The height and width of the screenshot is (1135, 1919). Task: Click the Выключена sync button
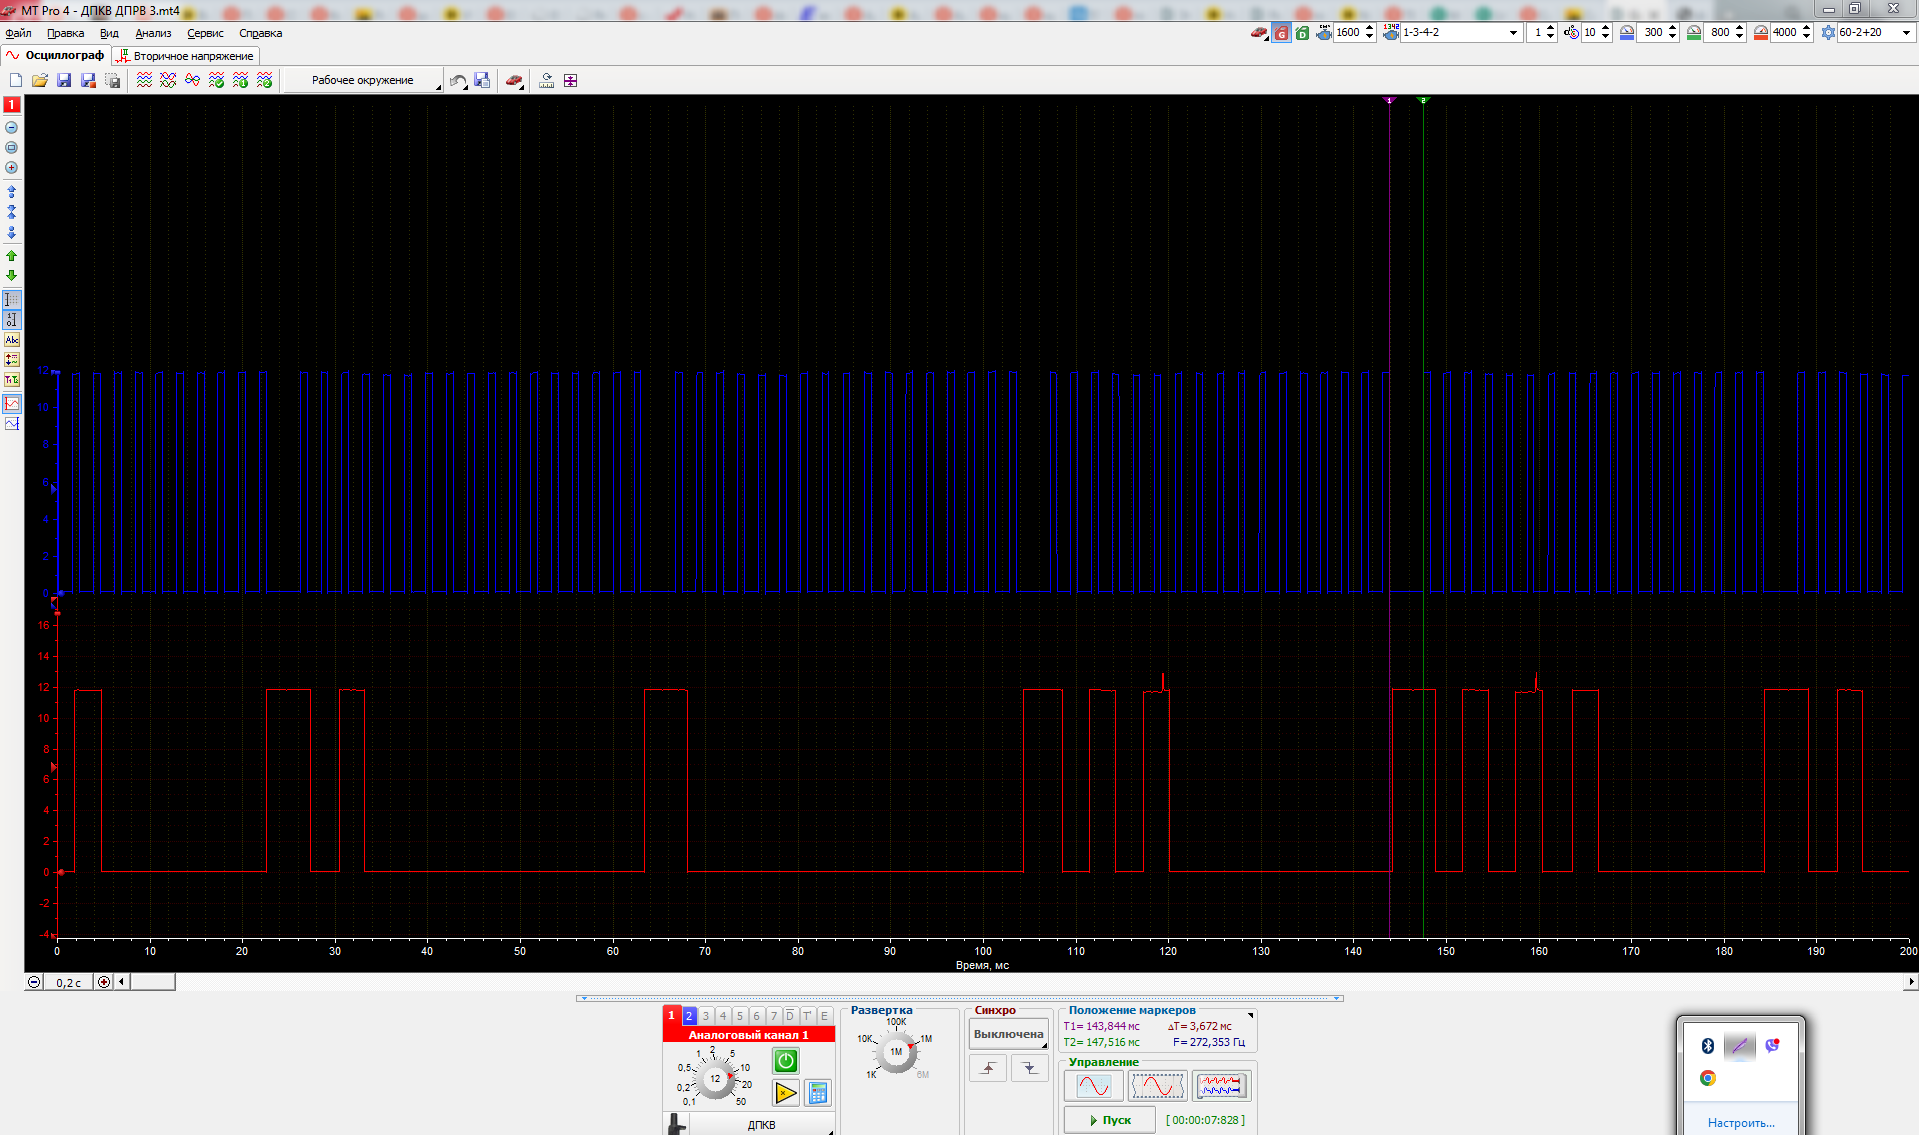pyautogui.click(x=1008, y=1034)
